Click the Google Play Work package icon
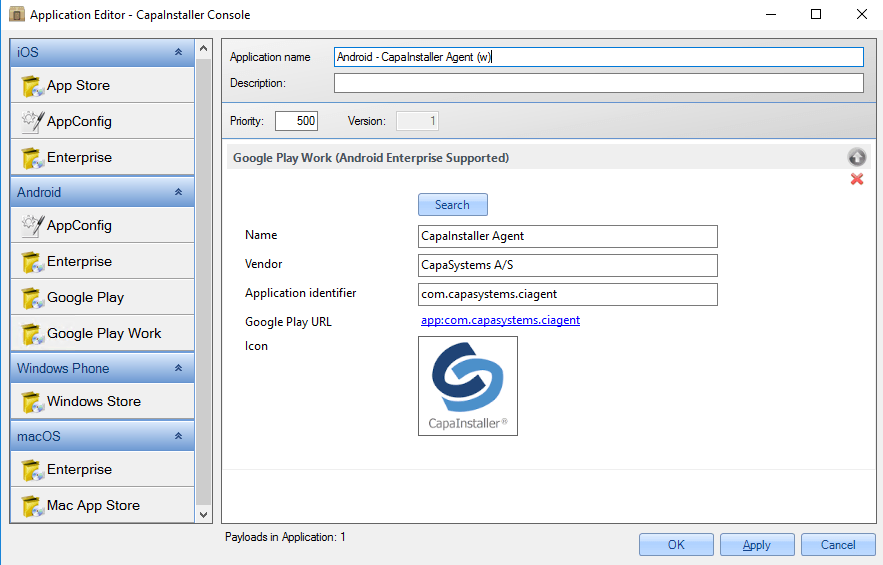 pos(33,334)
